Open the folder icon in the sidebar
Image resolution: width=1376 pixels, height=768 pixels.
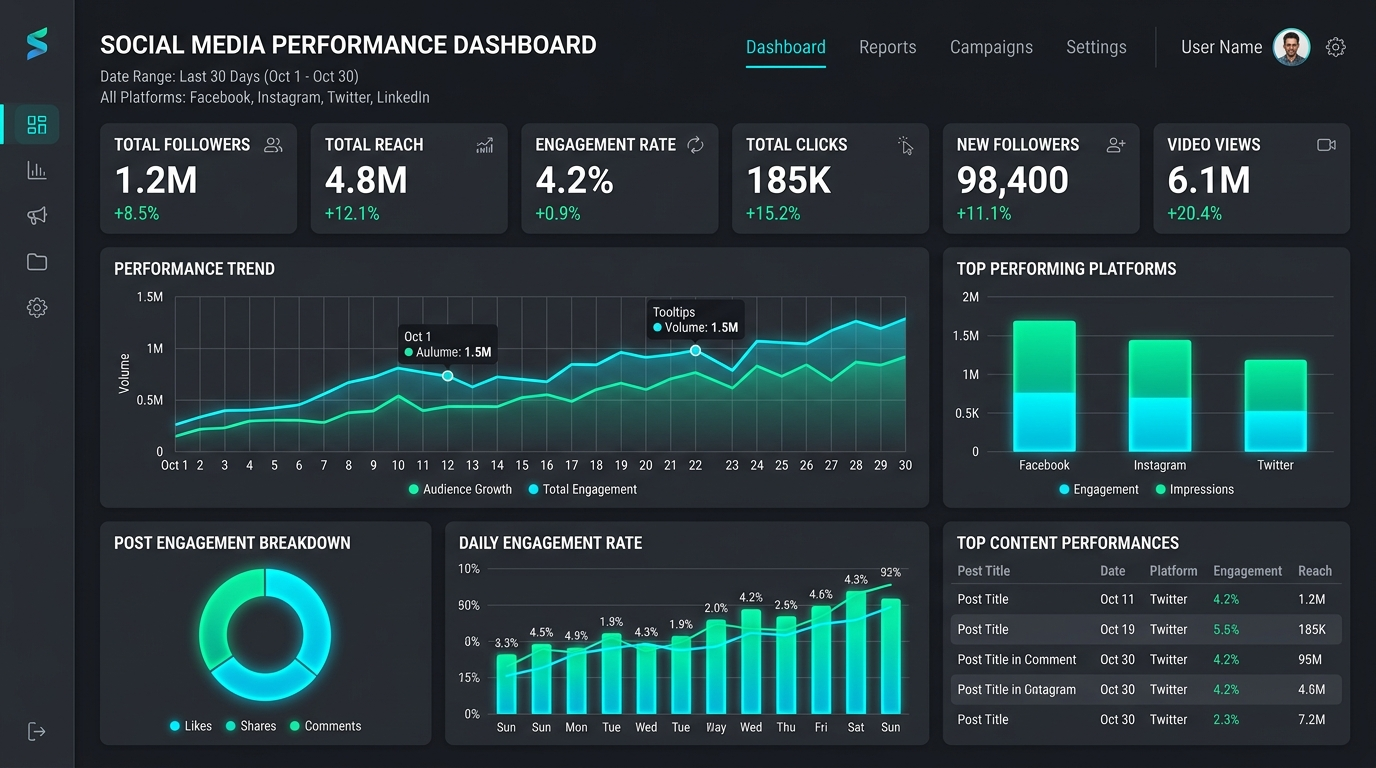pyautogui.click(x=36, y=261)
